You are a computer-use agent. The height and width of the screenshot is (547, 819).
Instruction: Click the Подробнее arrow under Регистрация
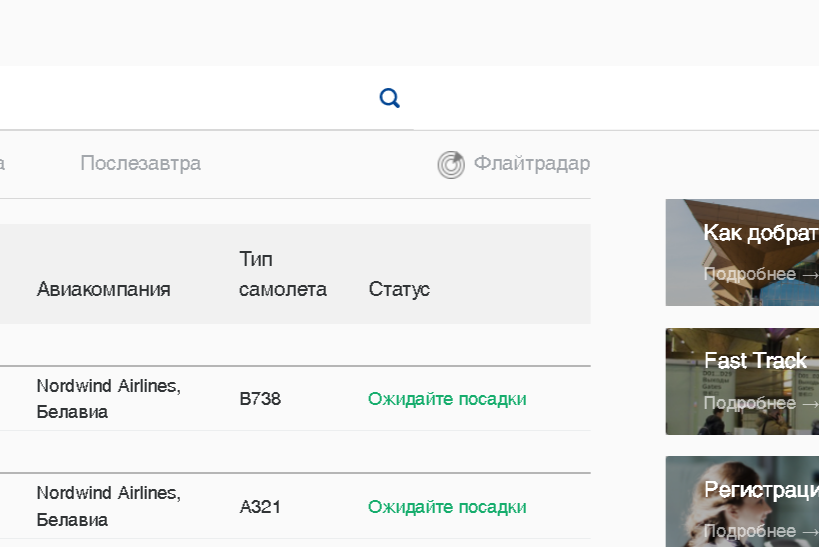pyautogui.click(x=760, y=531)
